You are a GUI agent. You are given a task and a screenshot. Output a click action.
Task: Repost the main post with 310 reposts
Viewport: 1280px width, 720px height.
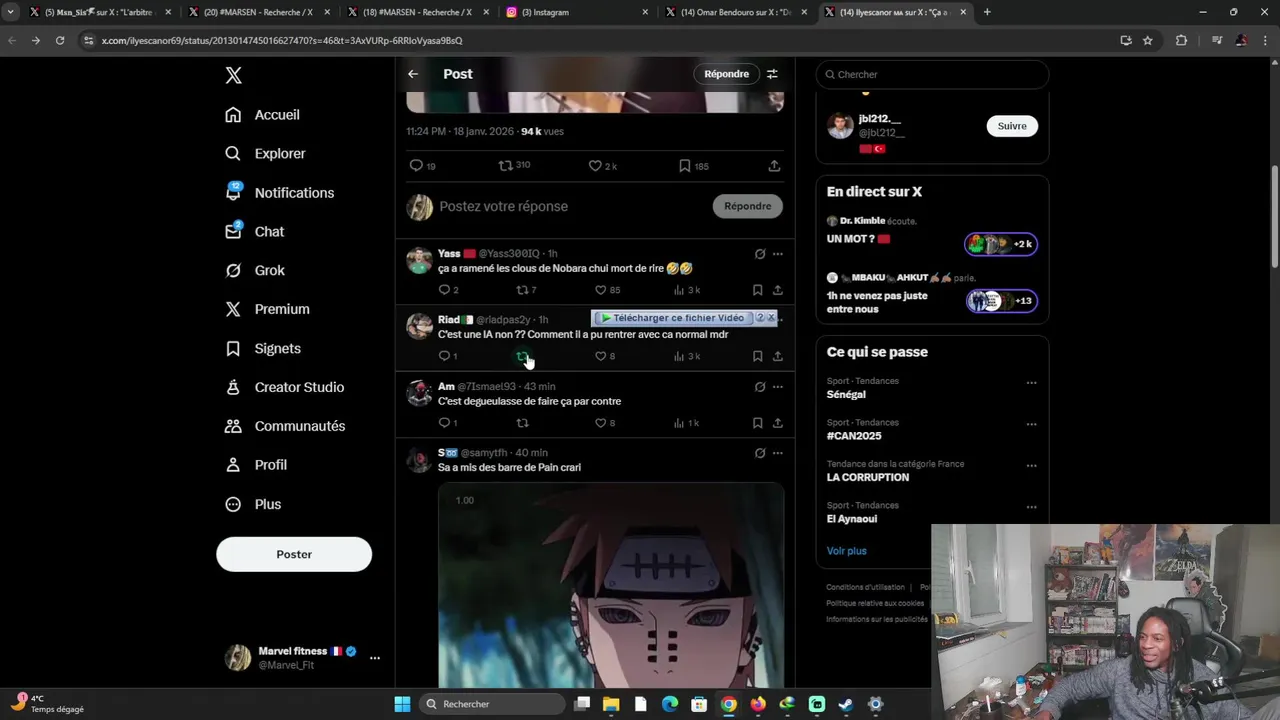(x=514, y=165)
